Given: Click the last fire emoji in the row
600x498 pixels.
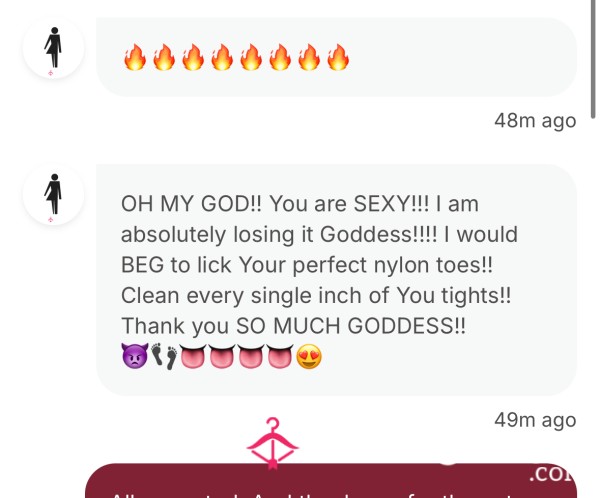Looking at the screenshot, I should pyautogui.click(x=338, y=57).
